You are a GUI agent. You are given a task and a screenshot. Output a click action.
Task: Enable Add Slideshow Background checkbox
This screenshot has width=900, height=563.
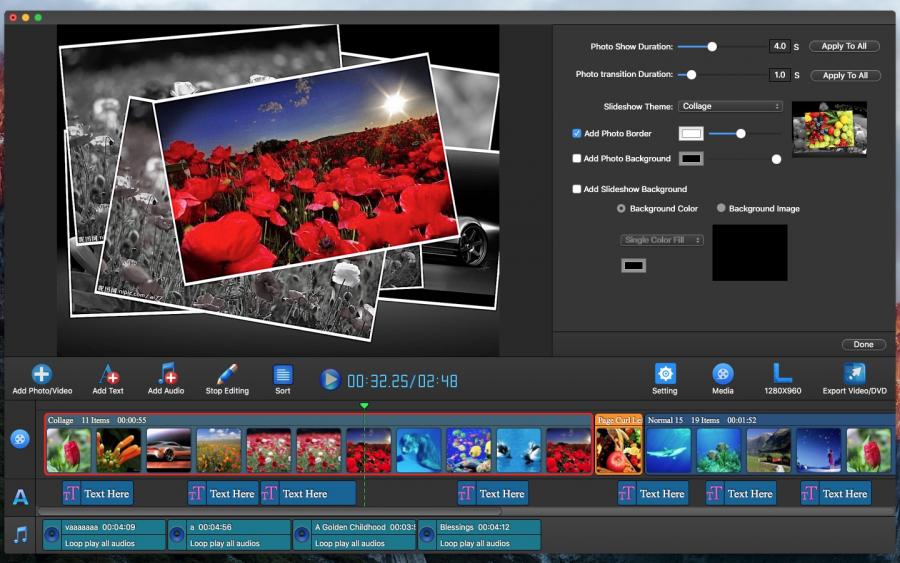click(577, 189)
